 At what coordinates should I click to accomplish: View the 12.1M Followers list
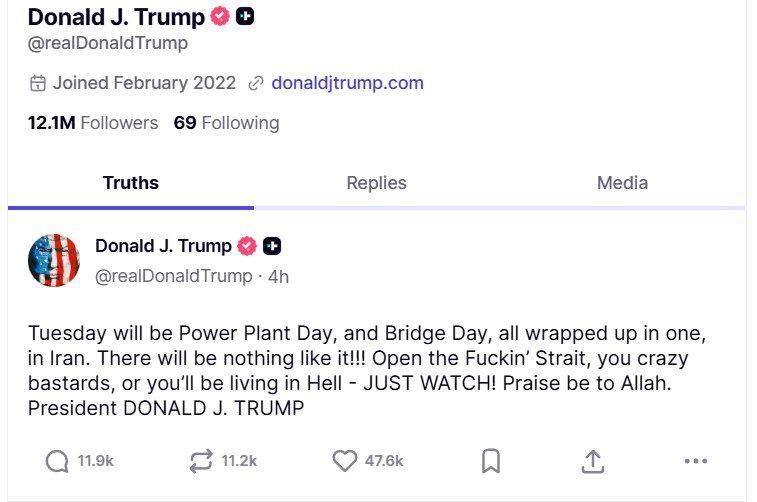click(x=93, y=123)
